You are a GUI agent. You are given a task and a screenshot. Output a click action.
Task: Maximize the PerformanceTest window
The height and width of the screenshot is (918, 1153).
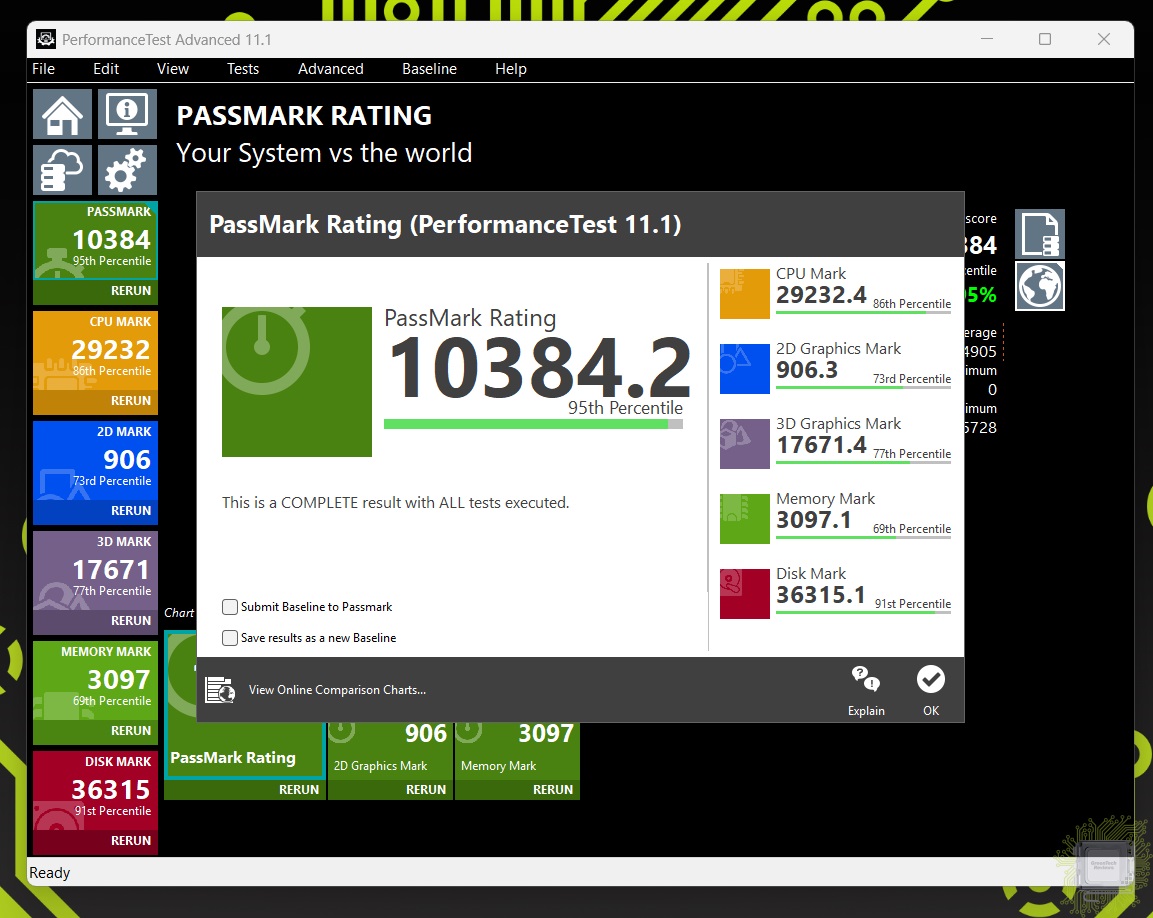coord(1045,39)
